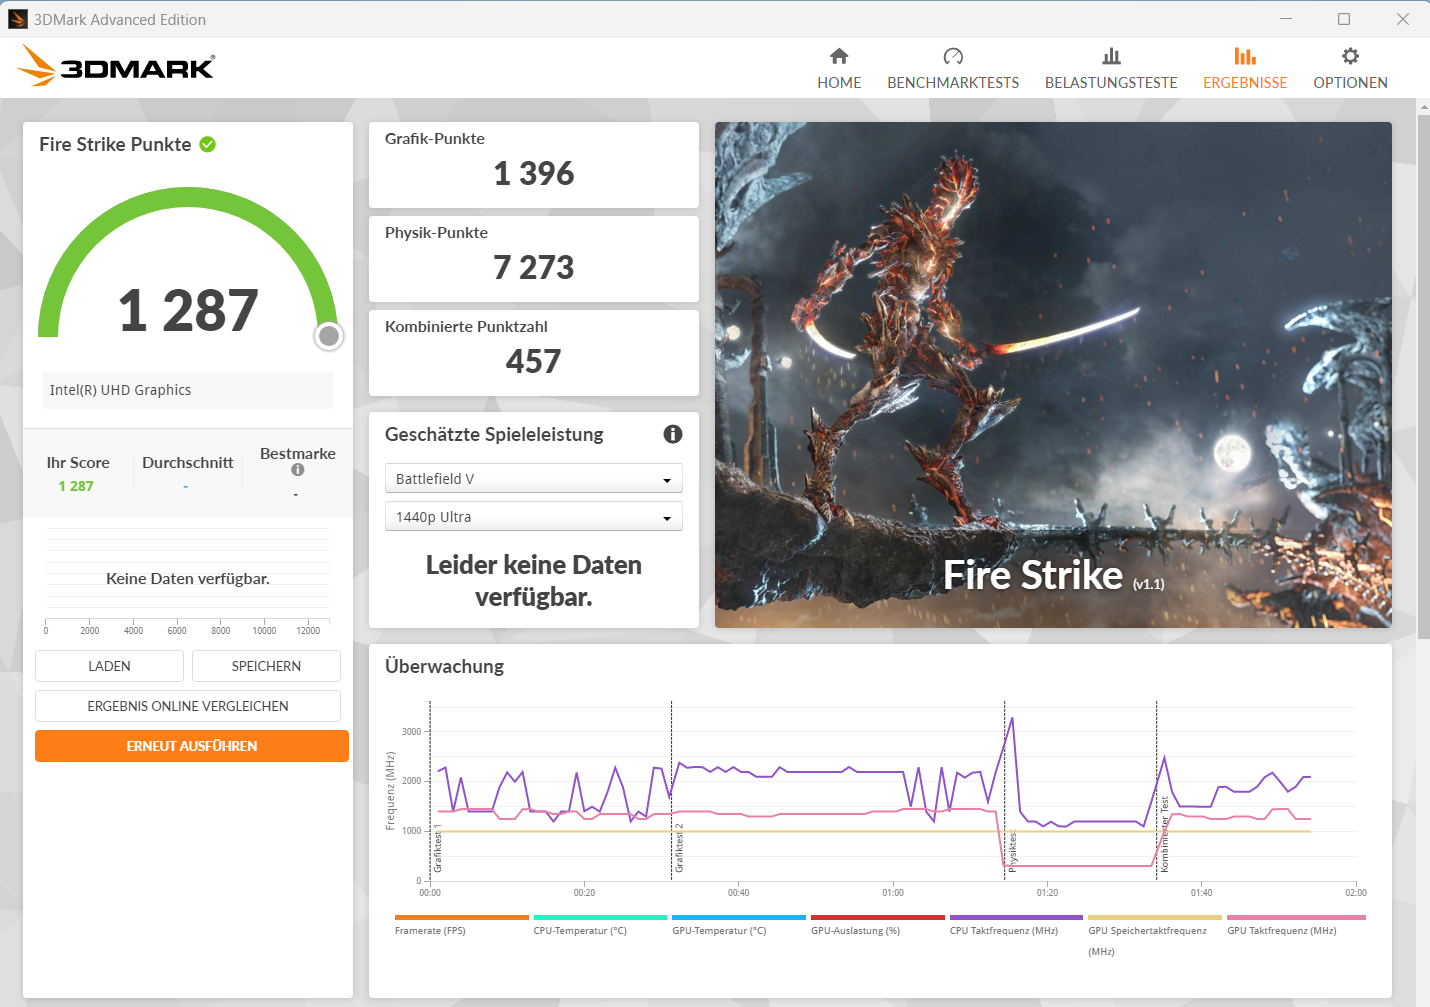Switch to the ERGEBNISSE tab label
This screenshot has height=1007, width=1430.
coord(1245,83)
